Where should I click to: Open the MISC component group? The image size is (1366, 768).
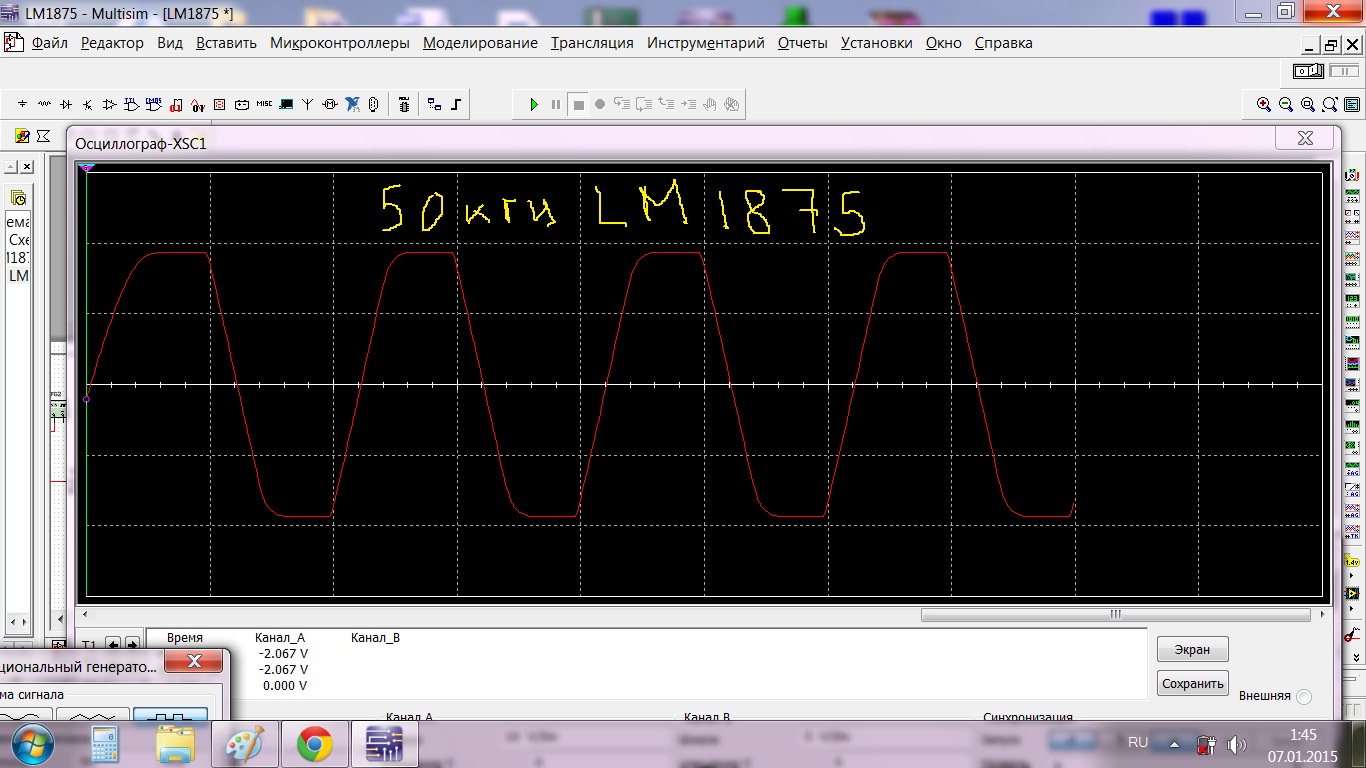(264, 104)
